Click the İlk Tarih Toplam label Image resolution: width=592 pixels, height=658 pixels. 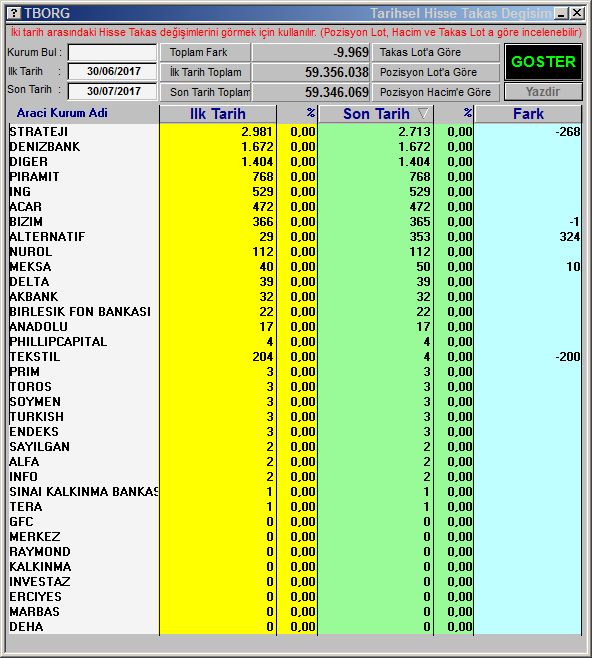[205, 72]
